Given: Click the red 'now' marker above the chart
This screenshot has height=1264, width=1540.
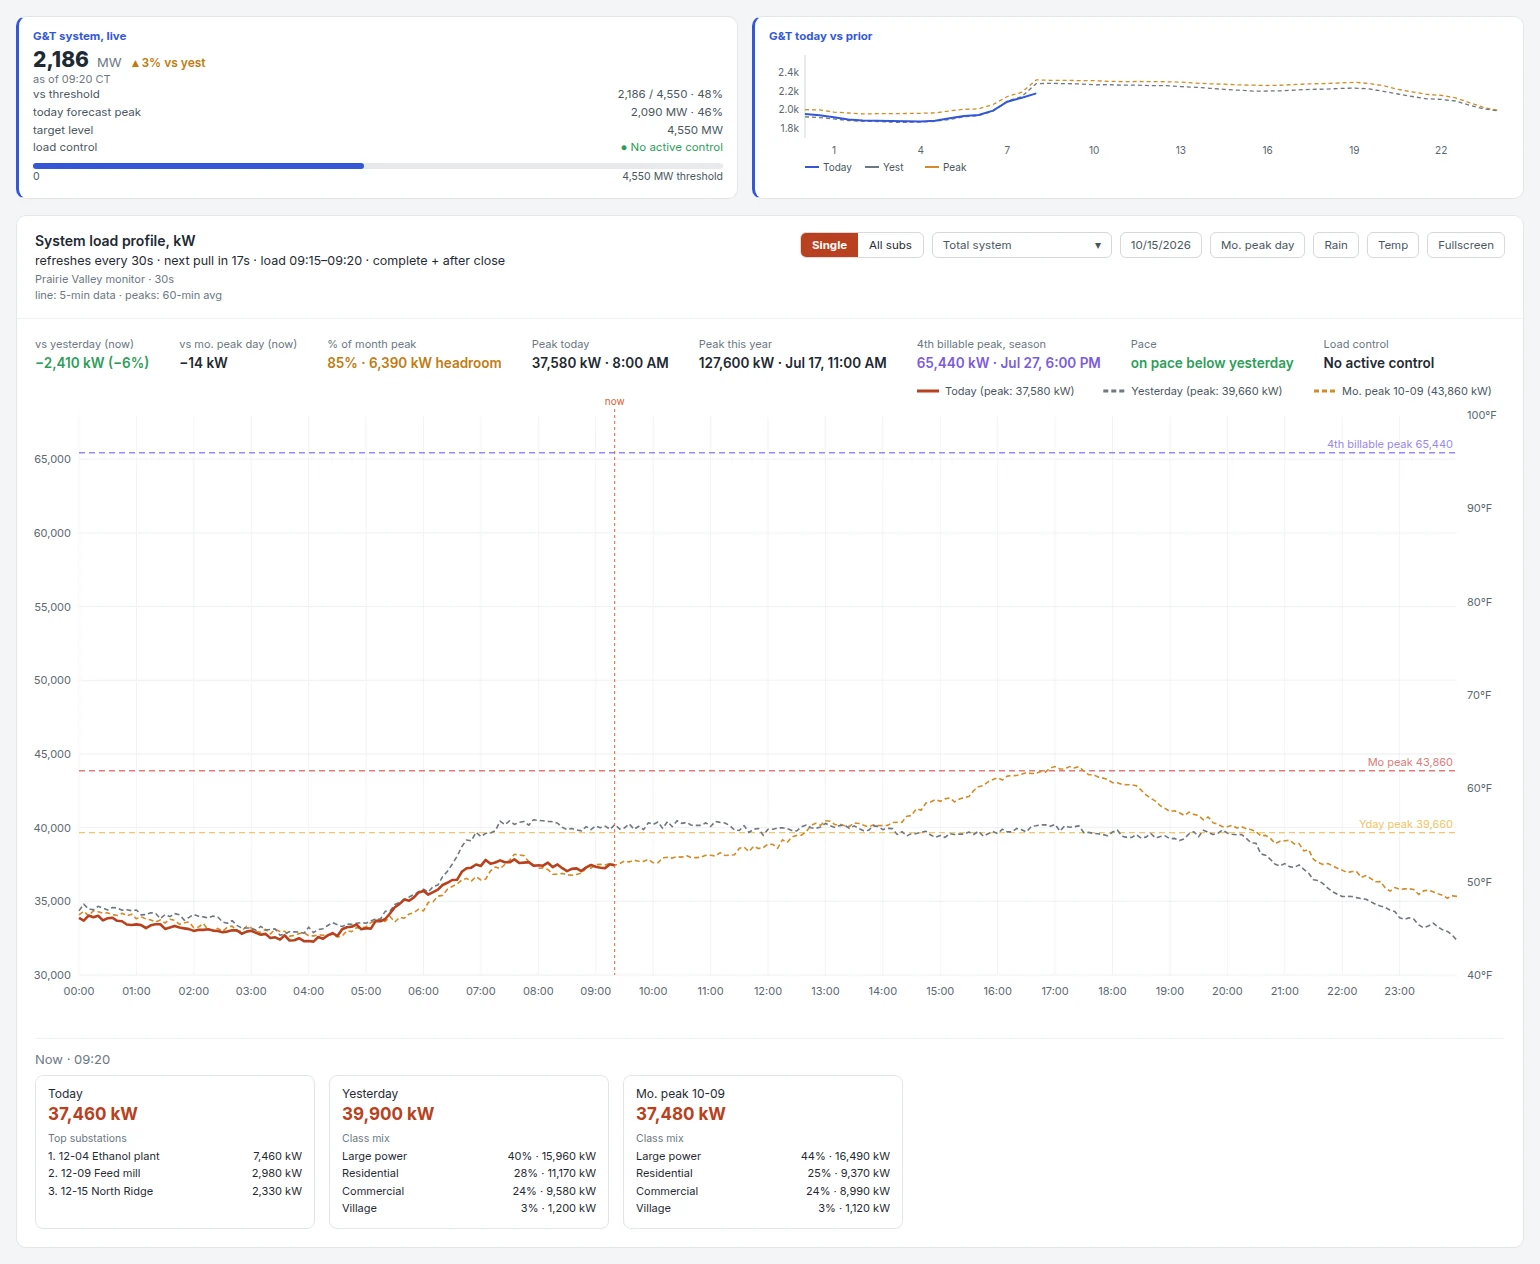Looking at the screenshot, I should pyautogui.click(x=614, y=402).
